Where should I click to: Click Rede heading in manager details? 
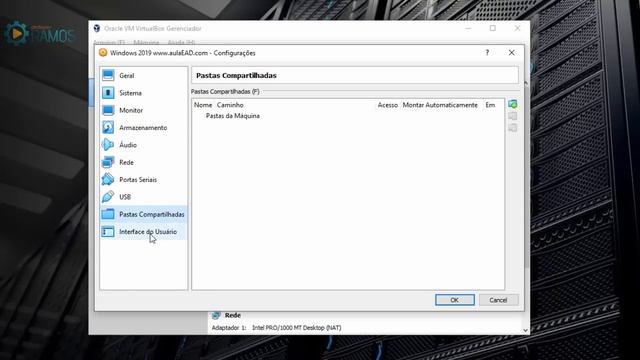click(233, 315)
